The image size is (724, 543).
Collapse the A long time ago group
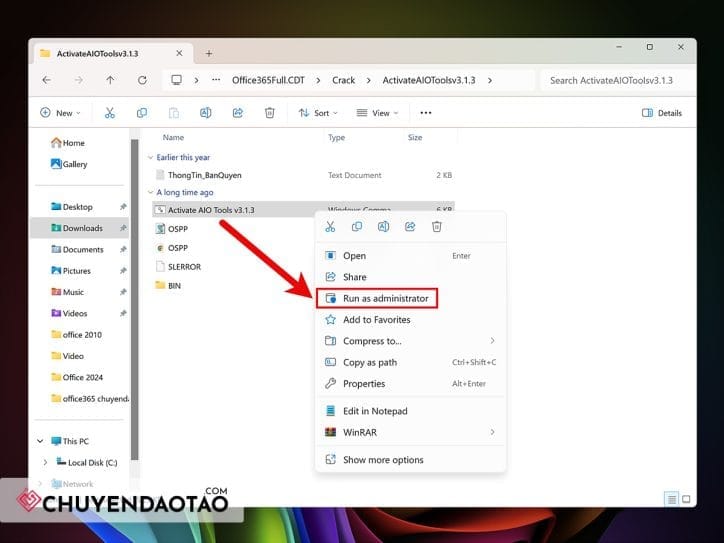click(151, 192)
